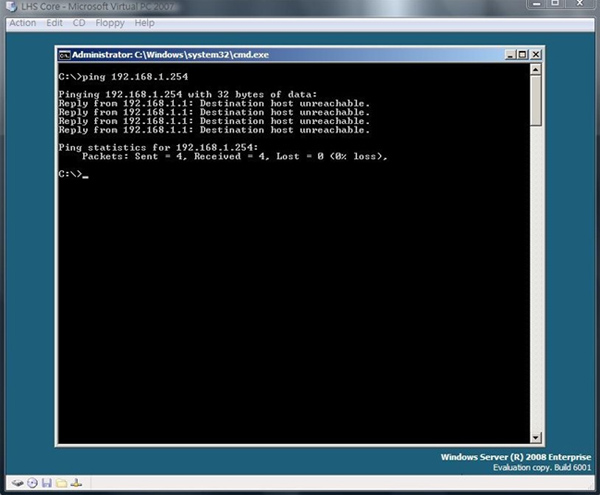
Task: Click the console vertical scrollbar thumb
Action: [x=535, y=100]
